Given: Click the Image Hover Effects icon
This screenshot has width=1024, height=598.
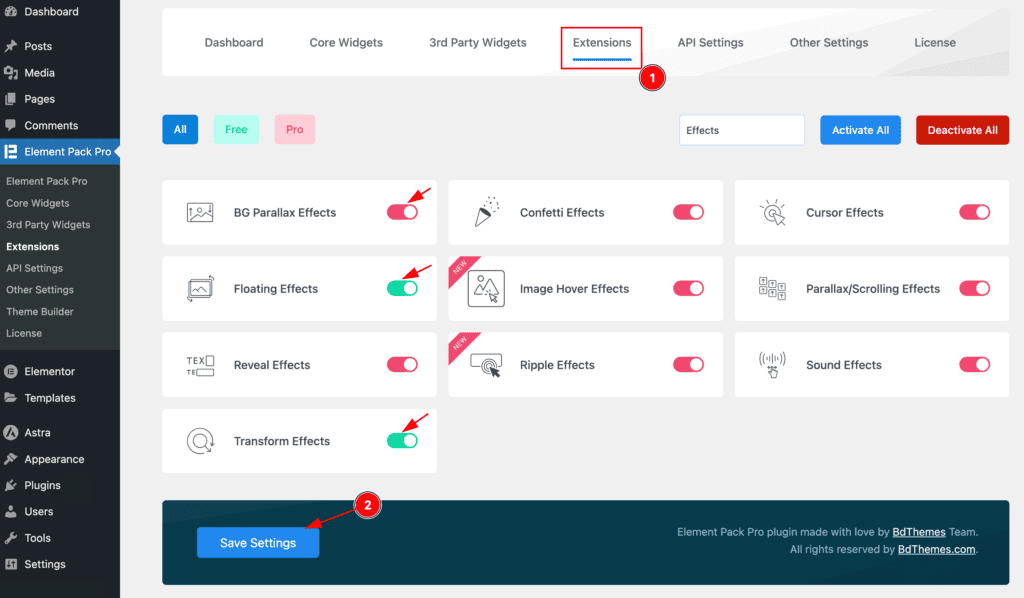Looking at the screenshot, I should (x=486, y=289).
